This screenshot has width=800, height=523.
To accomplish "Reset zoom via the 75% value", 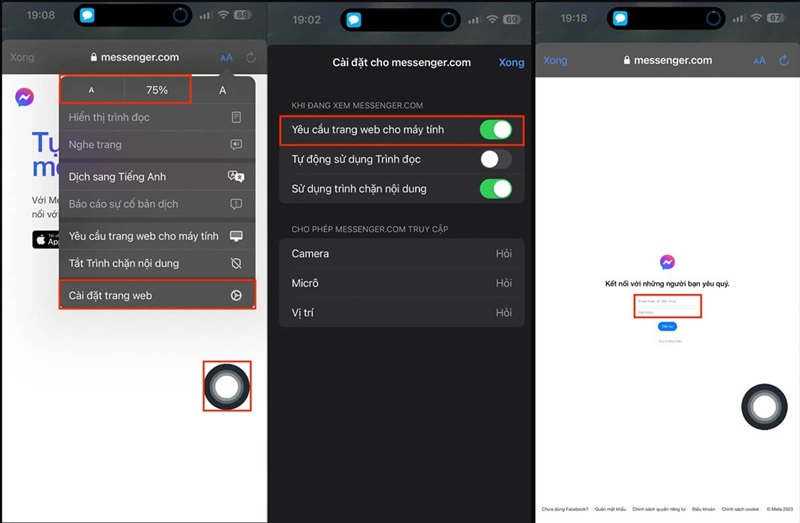I will (x=157, y=90).
